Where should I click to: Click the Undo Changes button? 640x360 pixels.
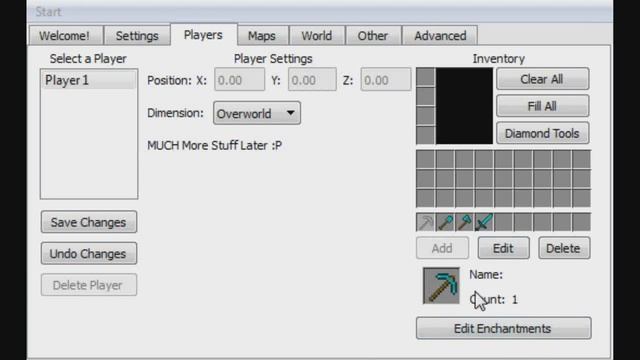89,253
